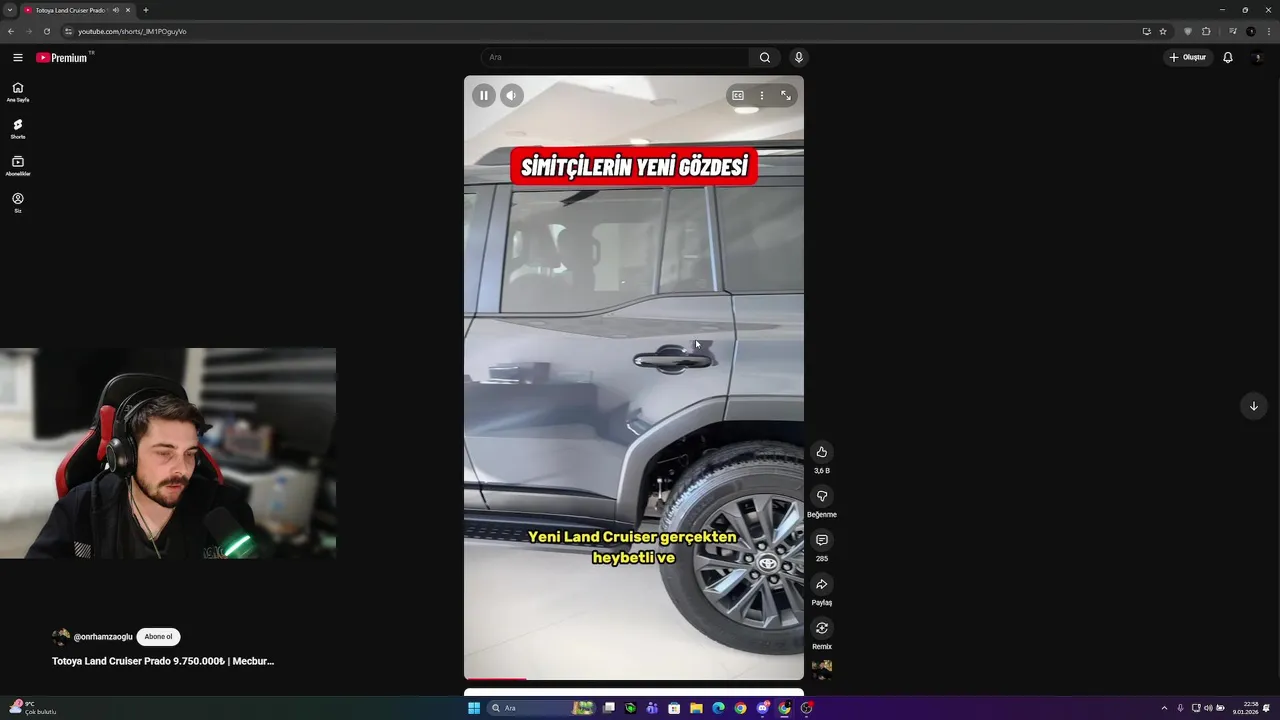The height and width of the screenshot is (720, 1280).
Task: Open Microsoft Store from taskbar
Action: pos(674,708)
